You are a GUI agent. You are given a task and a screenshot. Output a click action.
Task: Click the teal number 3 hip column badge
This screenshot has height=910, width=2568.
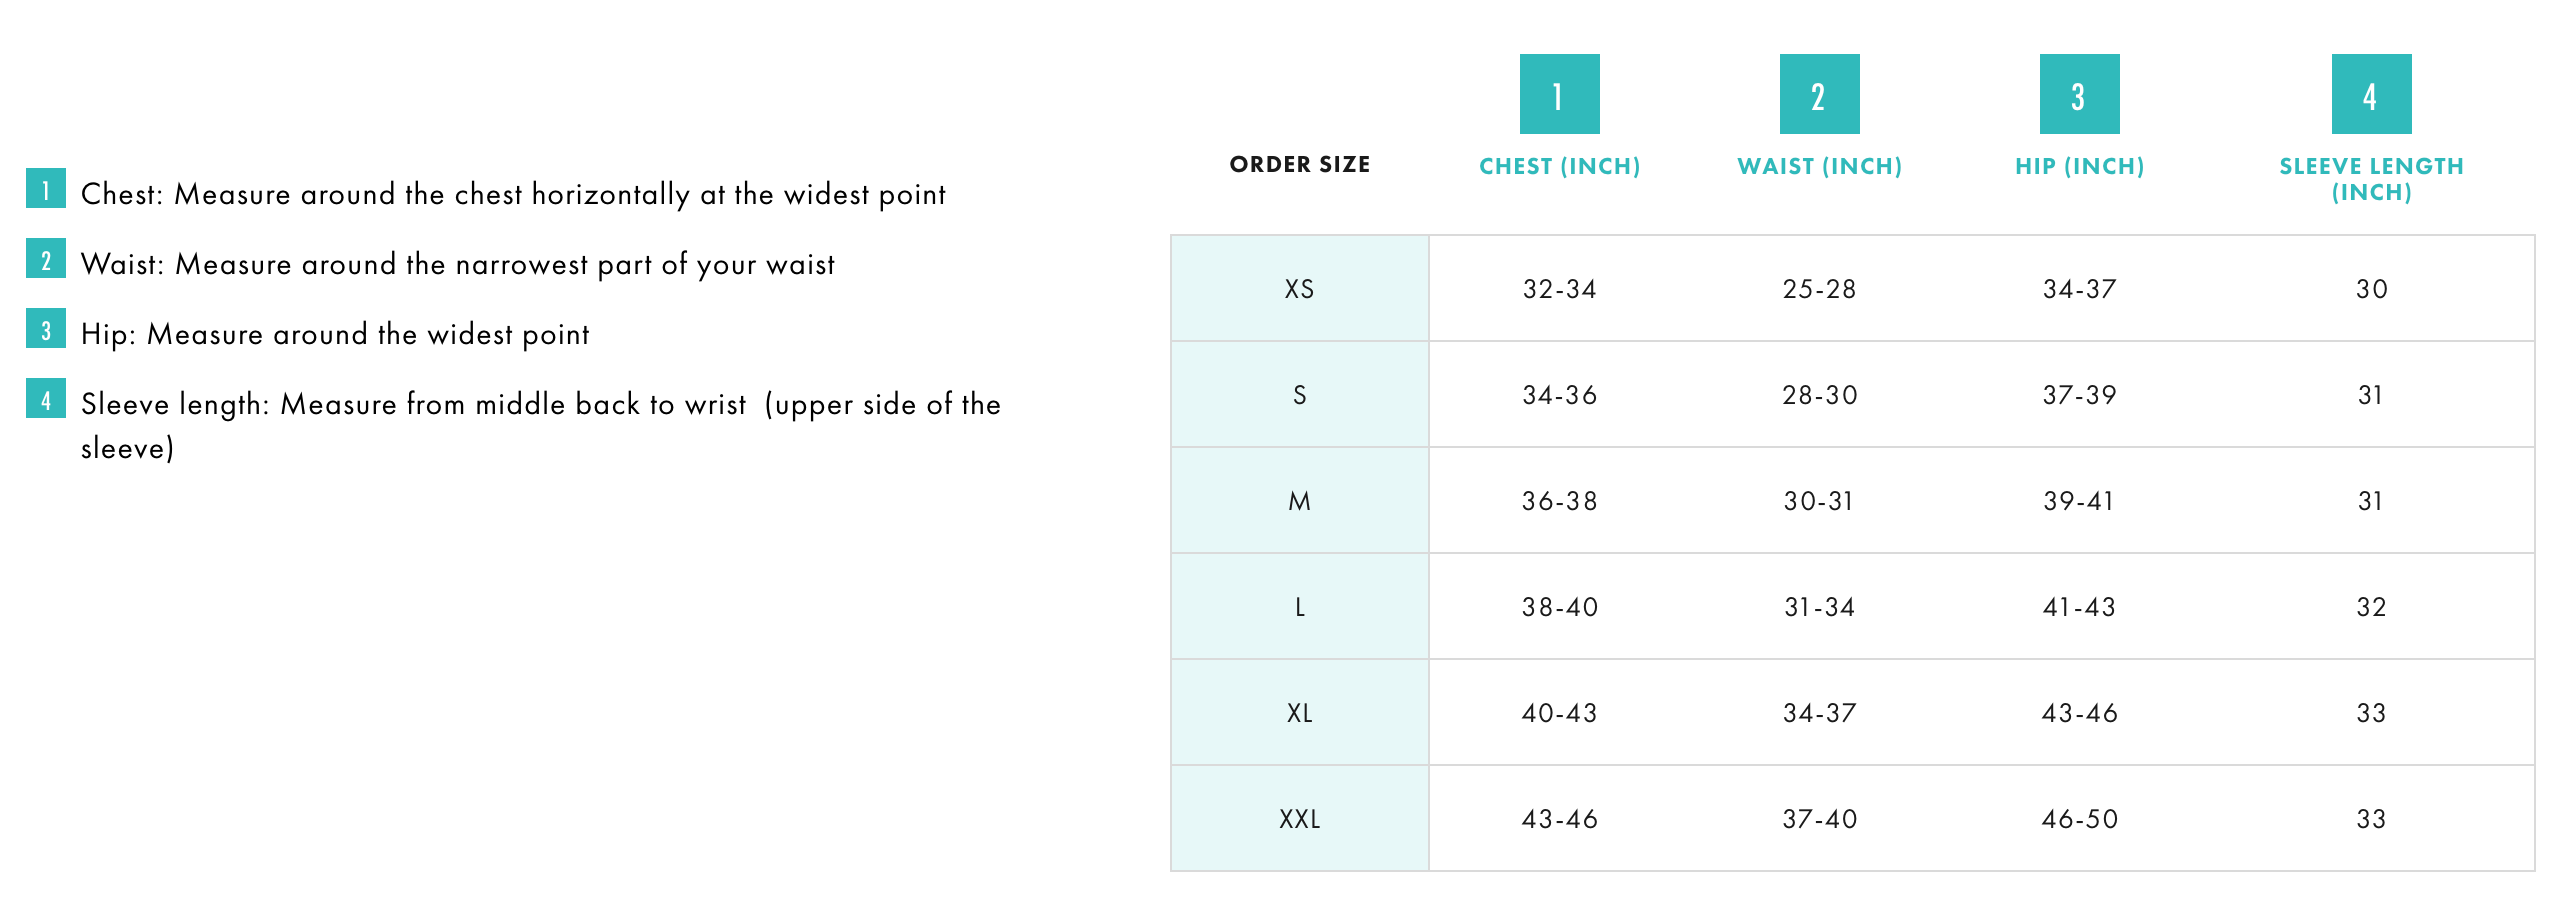coord(2079,94)
